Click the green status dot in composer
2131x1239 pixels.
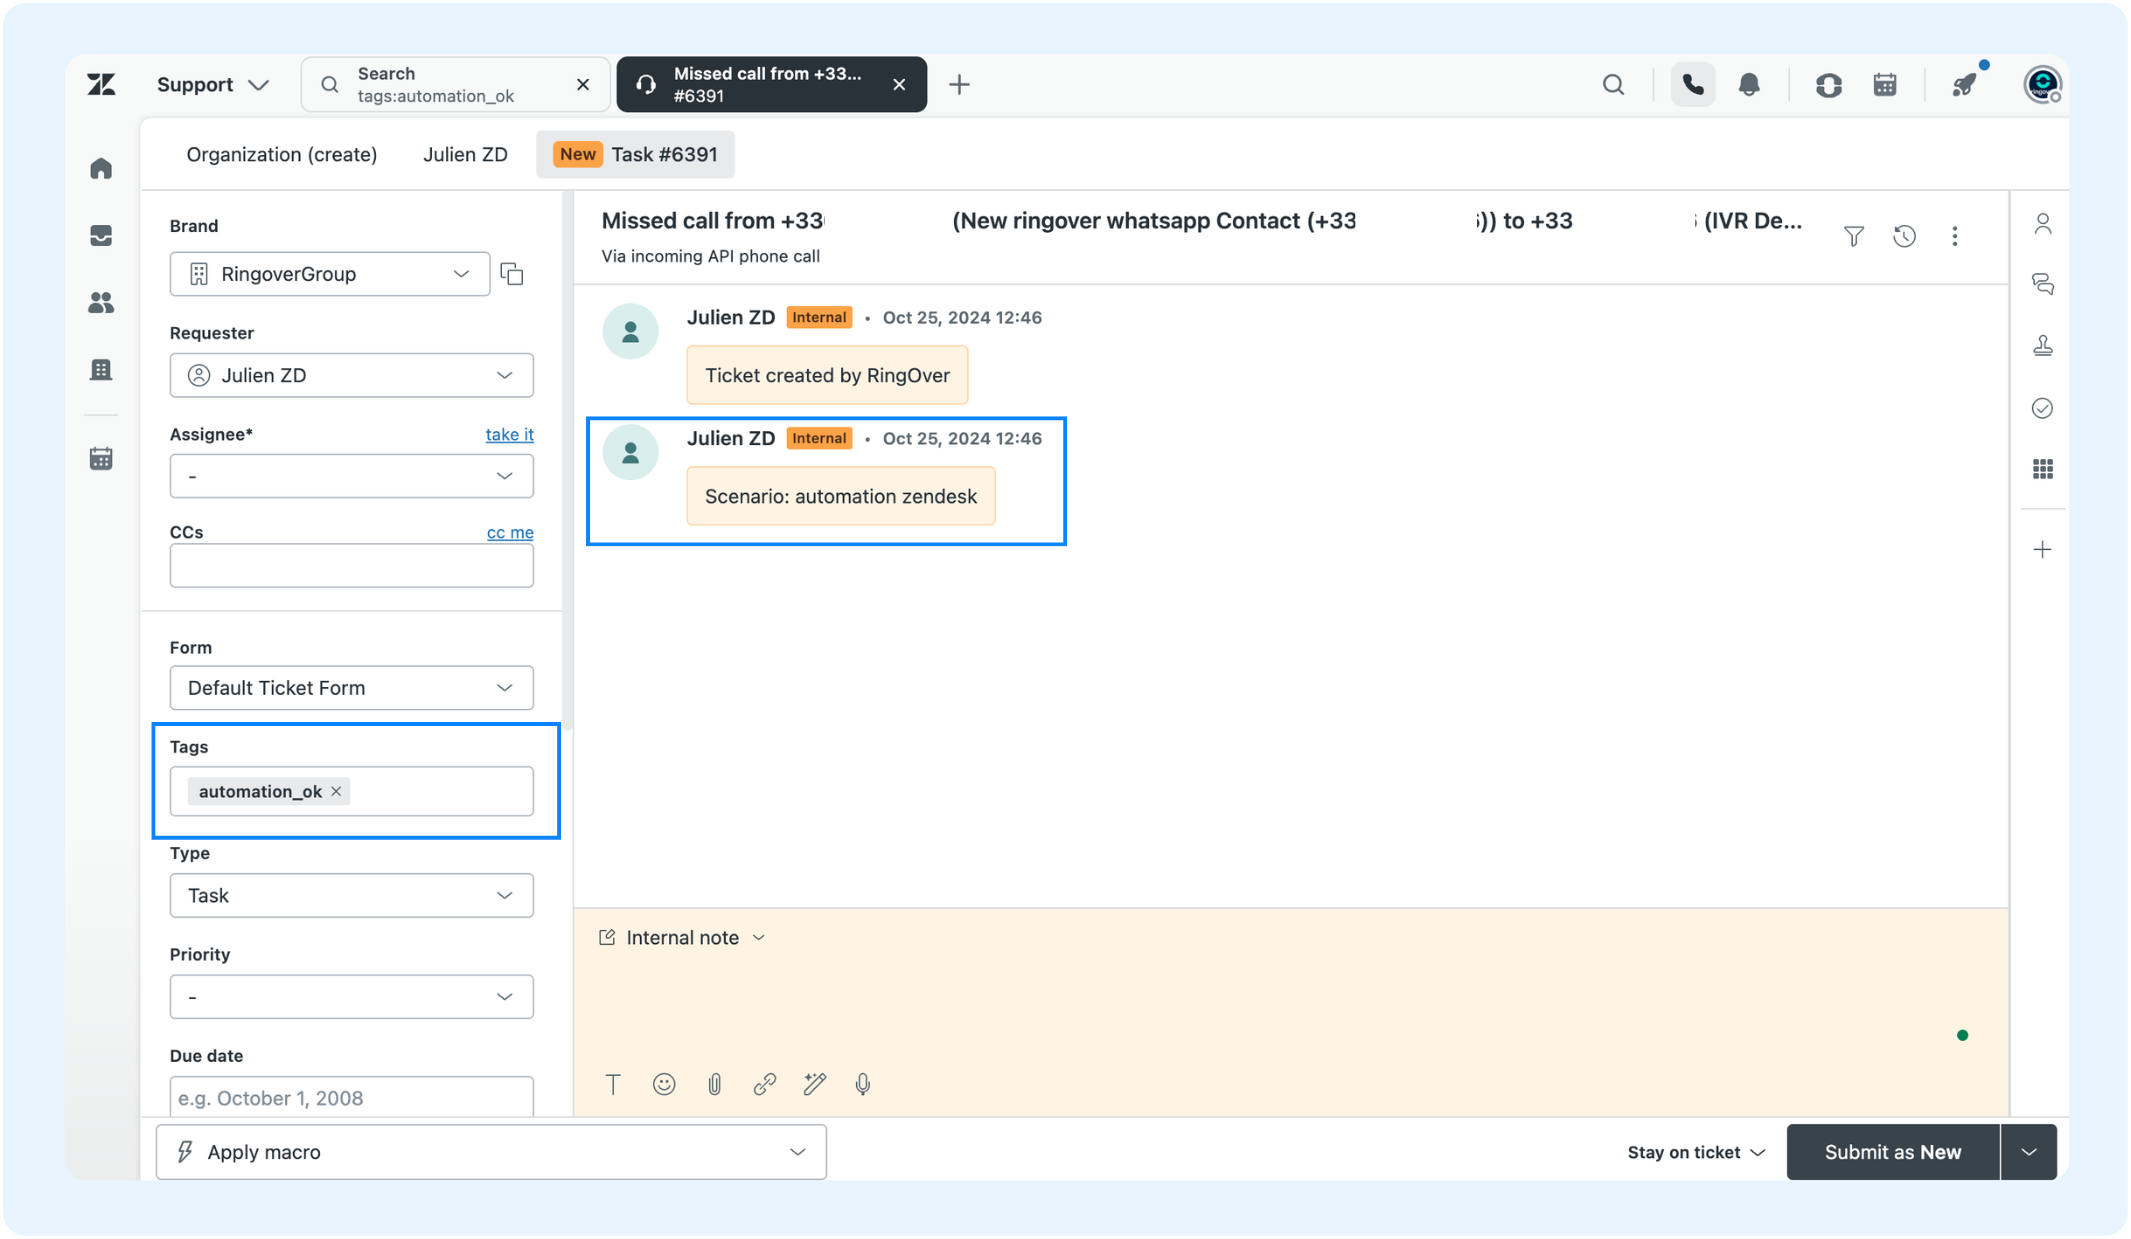coord(1962,1036)
